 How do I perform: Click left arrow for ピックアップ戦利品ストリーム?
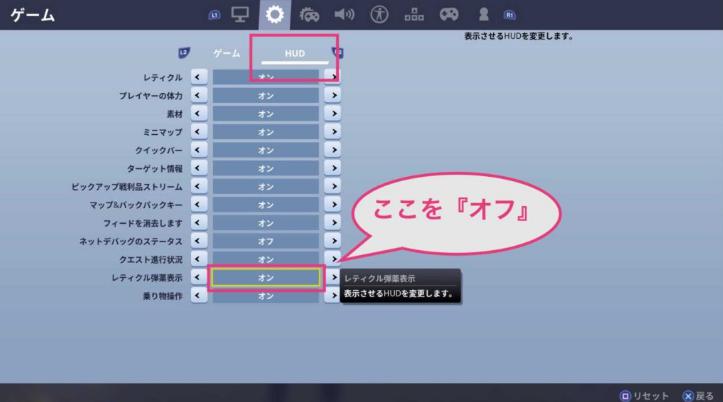(x=199, y=186)
